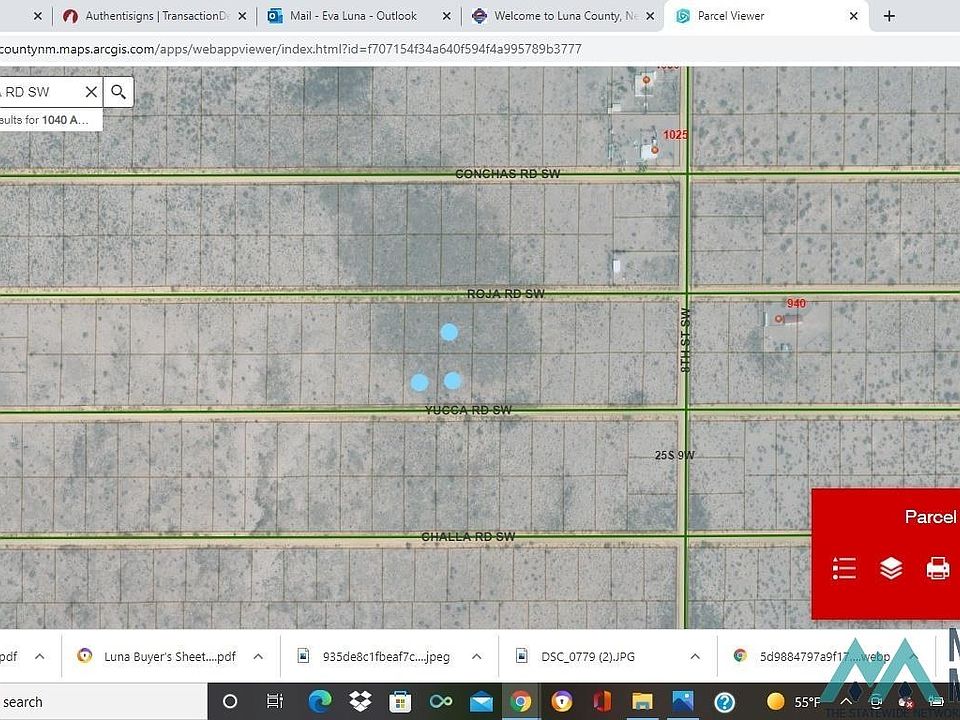Close the Parcel Viewer tab
This screenshot has width=960, height=720.
pos(854,17)
